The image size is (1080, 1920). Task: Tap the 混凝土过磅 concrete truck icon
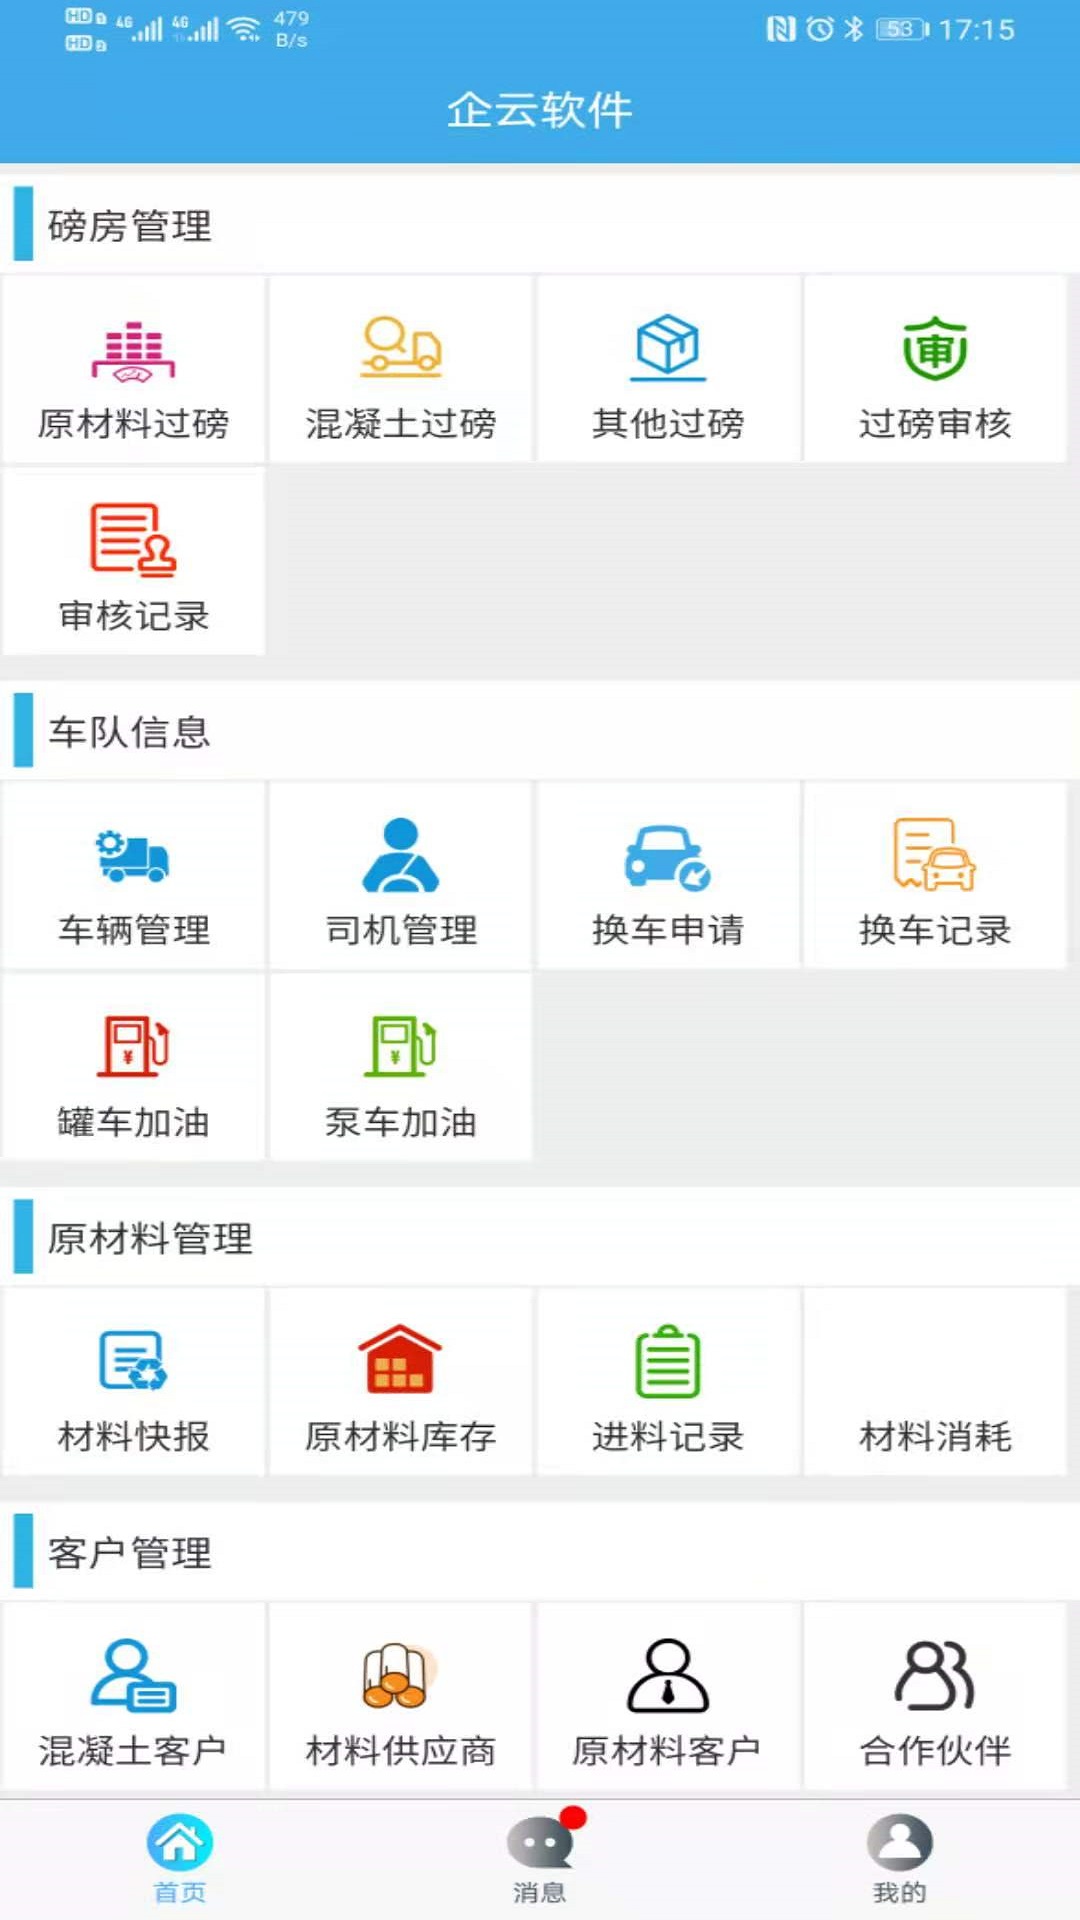(x=400, y=348)
